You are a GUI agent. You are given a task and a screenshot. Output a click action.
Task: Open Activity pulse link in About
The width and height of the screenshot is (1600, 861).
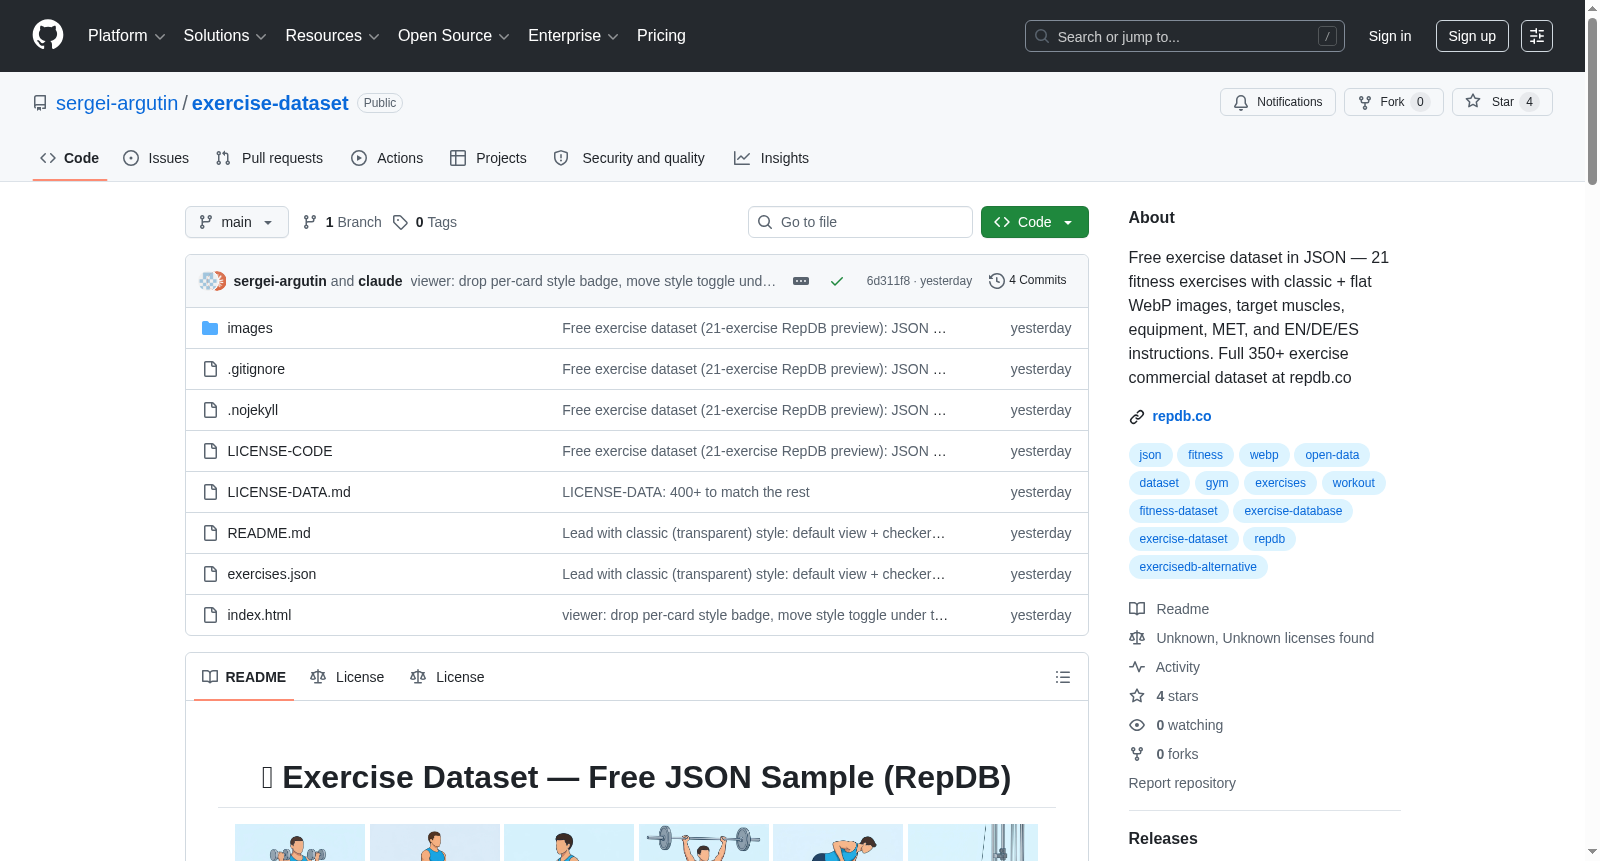point(1164,667)
